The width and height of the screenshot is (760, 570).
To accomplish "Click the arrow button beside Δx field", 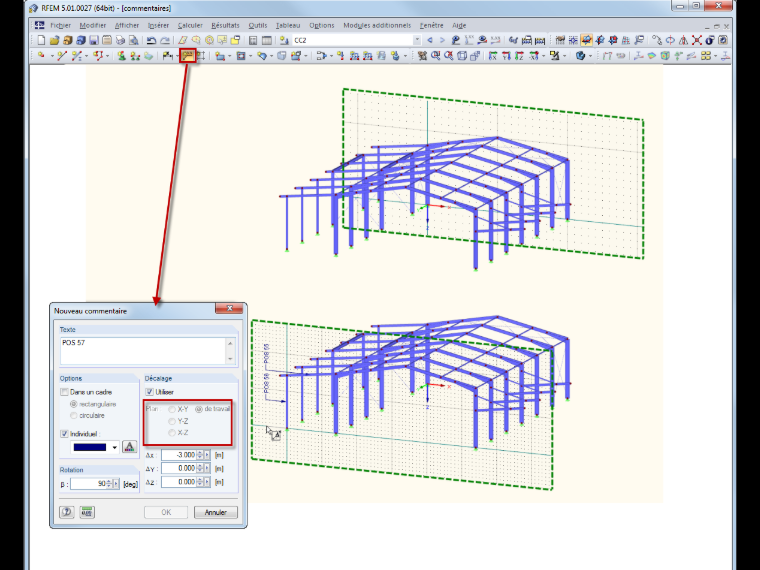I will click(x=207, y=455).
